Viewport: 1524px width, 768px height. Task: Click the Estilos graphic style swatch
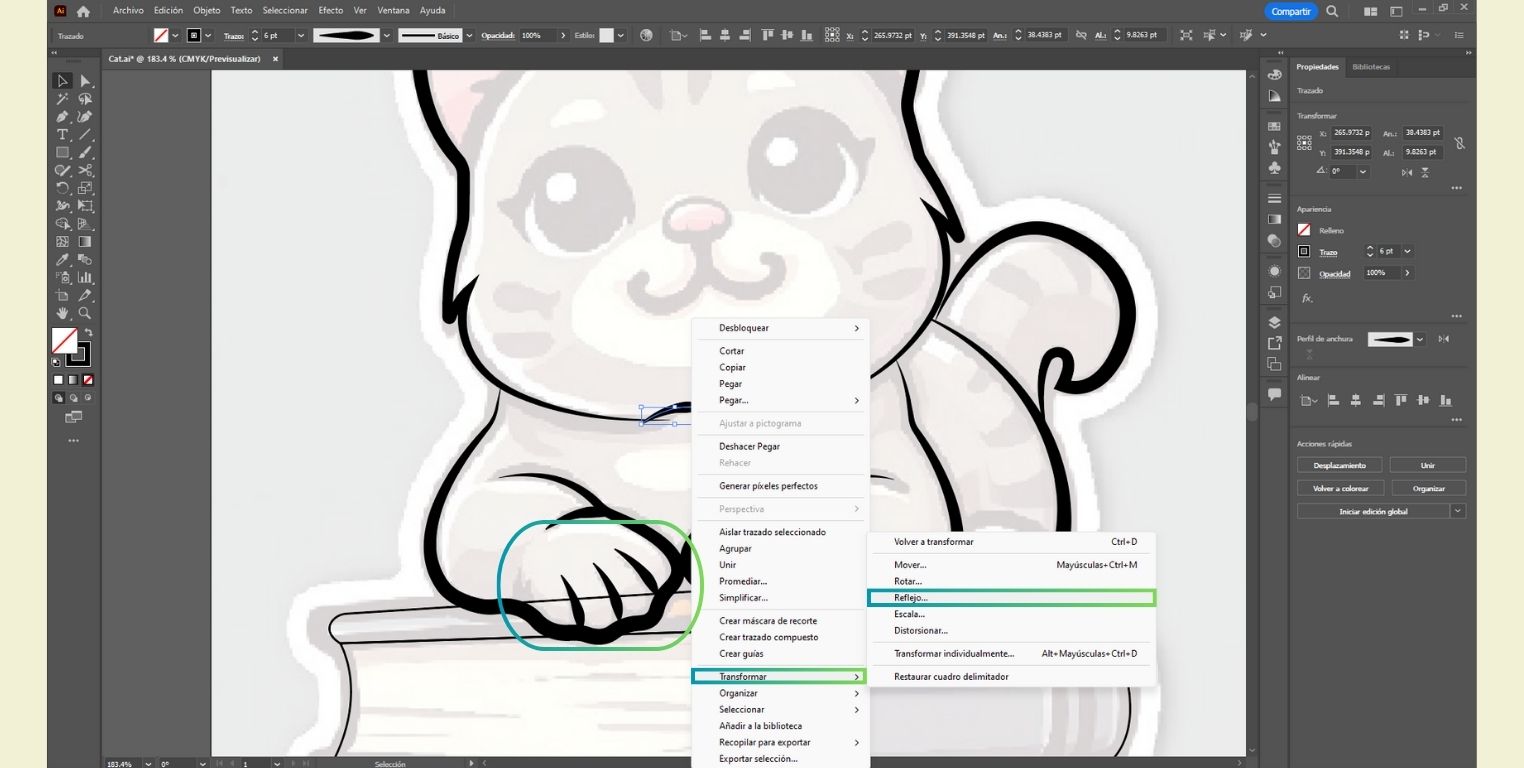tap(606, 35)
